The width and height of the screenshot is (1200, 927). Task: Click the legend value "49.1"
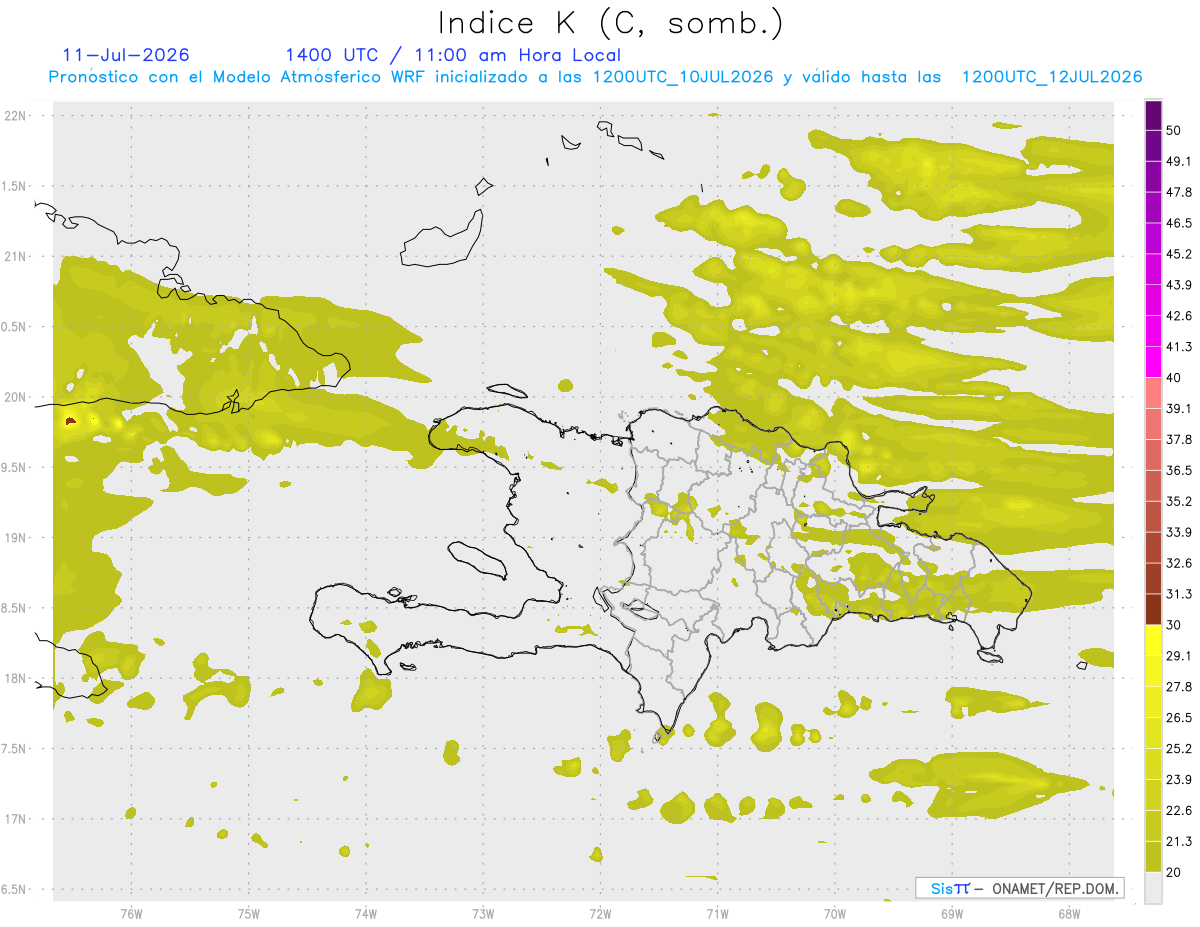click(1179, 161)
